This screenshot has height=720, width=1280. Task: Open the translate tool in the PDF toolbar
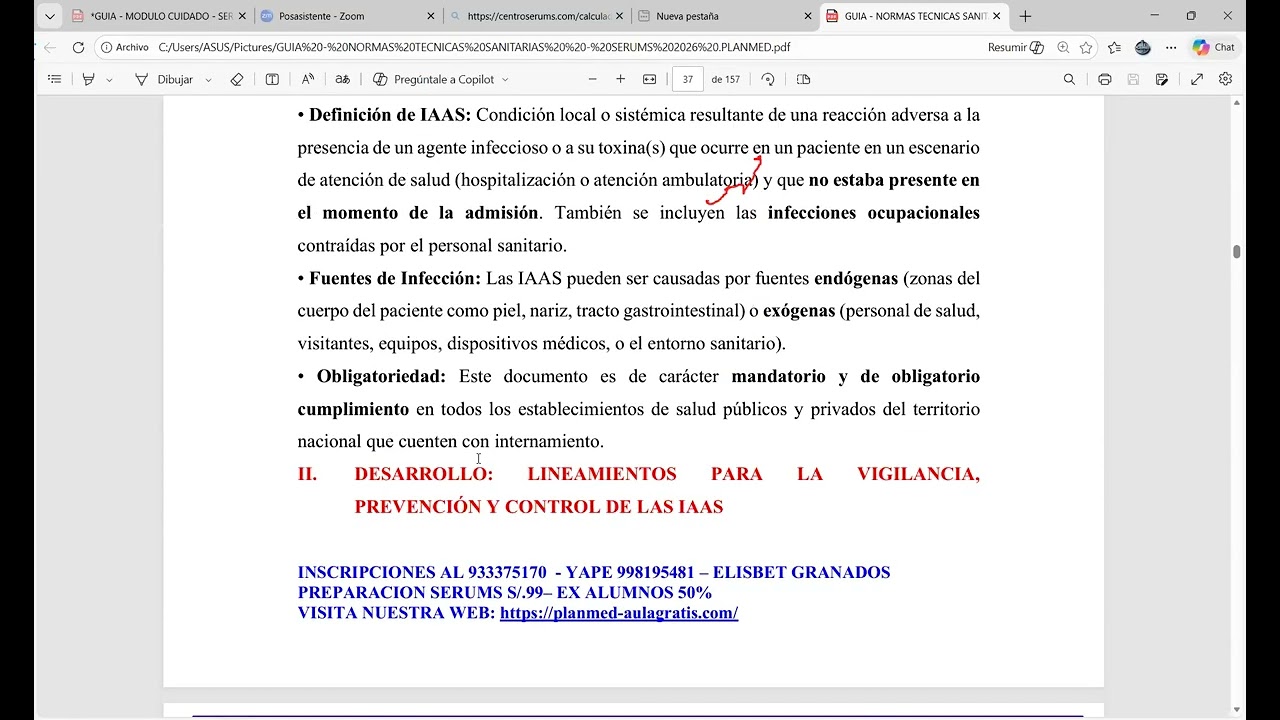[342, 79]
